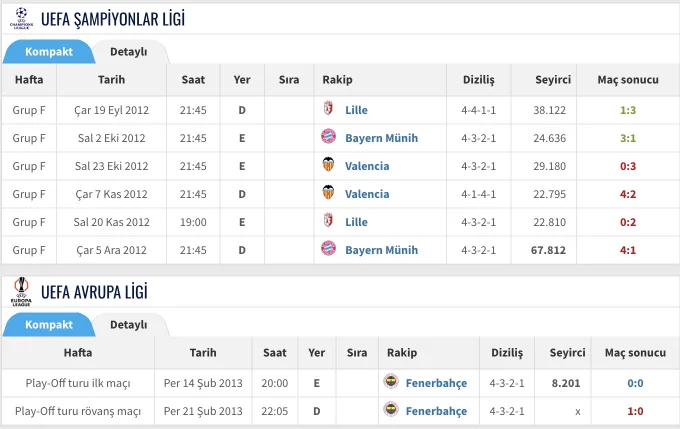The width and height of the screenshot is (680, 429).
Task: Open Bayern Münih link, 5 Ara 2012 match
Action: (382, 250)
